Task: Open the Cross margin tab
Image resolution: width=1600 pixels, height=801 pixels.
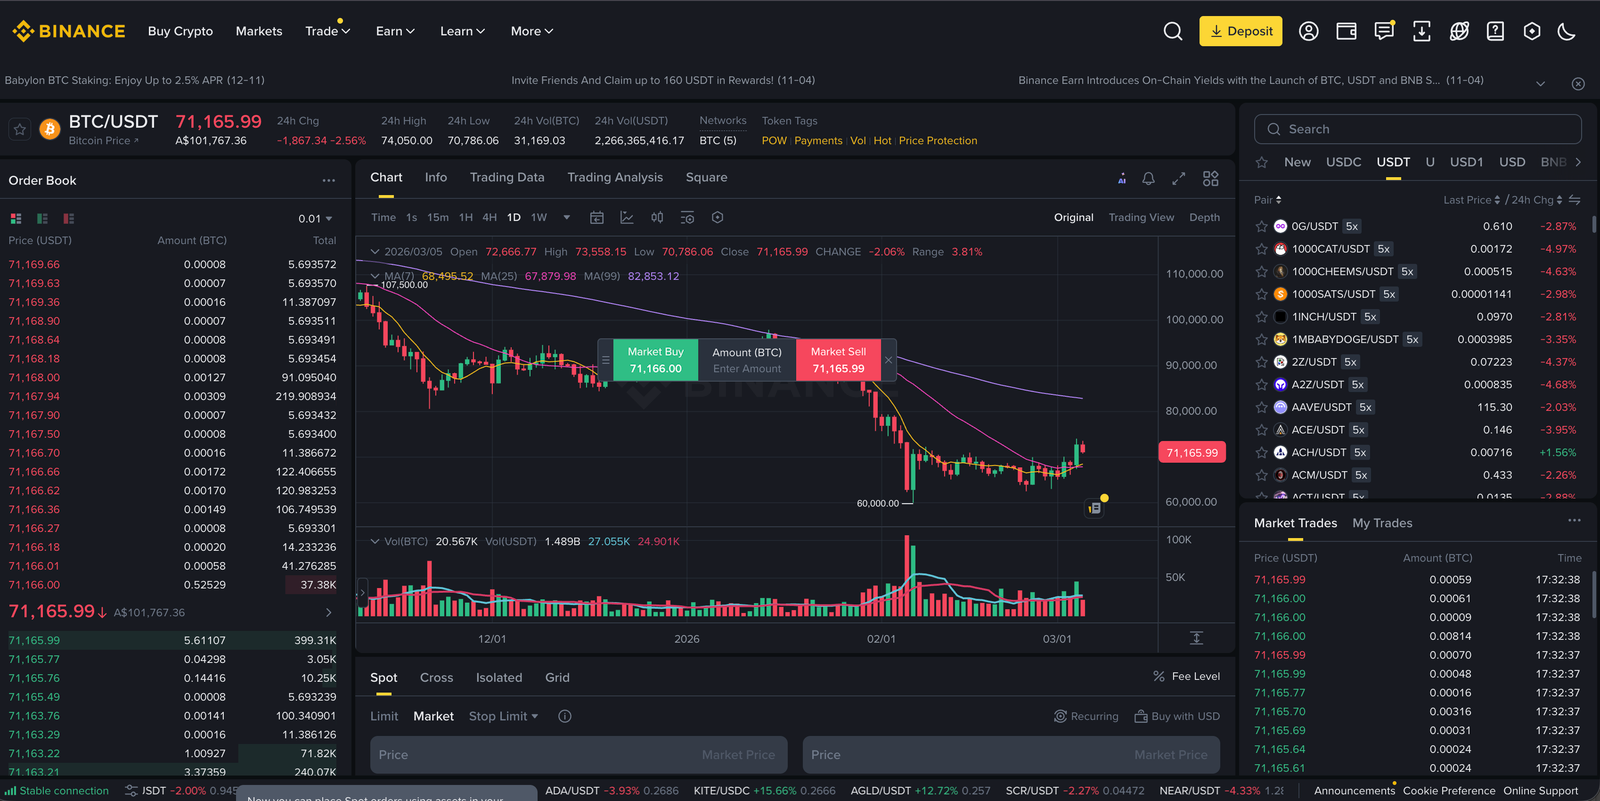Action: pos(436,677)
